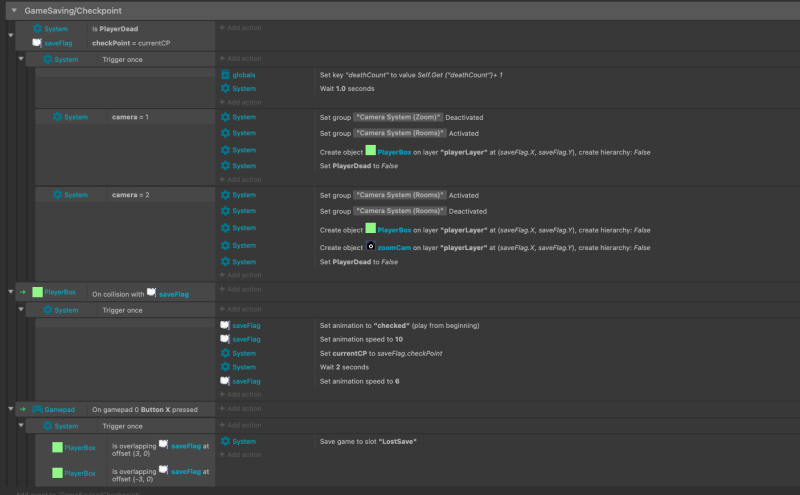Viewport: 800px width, 495px height.
Task: Click System icon for Wait 2 seconds
Action: (226, 366)
